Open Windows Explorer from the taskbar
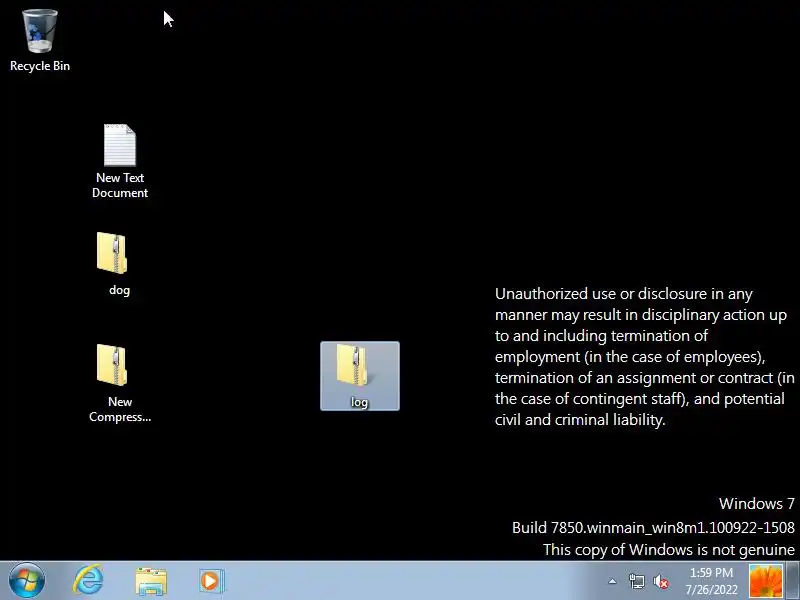This screenshot has width=800, height=600. (151, 581)
